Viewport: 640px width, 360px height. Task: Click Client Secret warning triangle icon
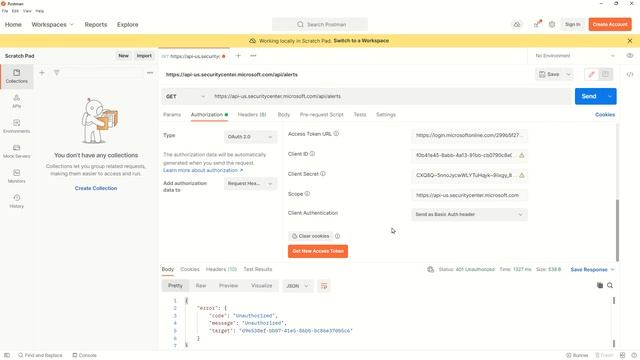[522, 176]
